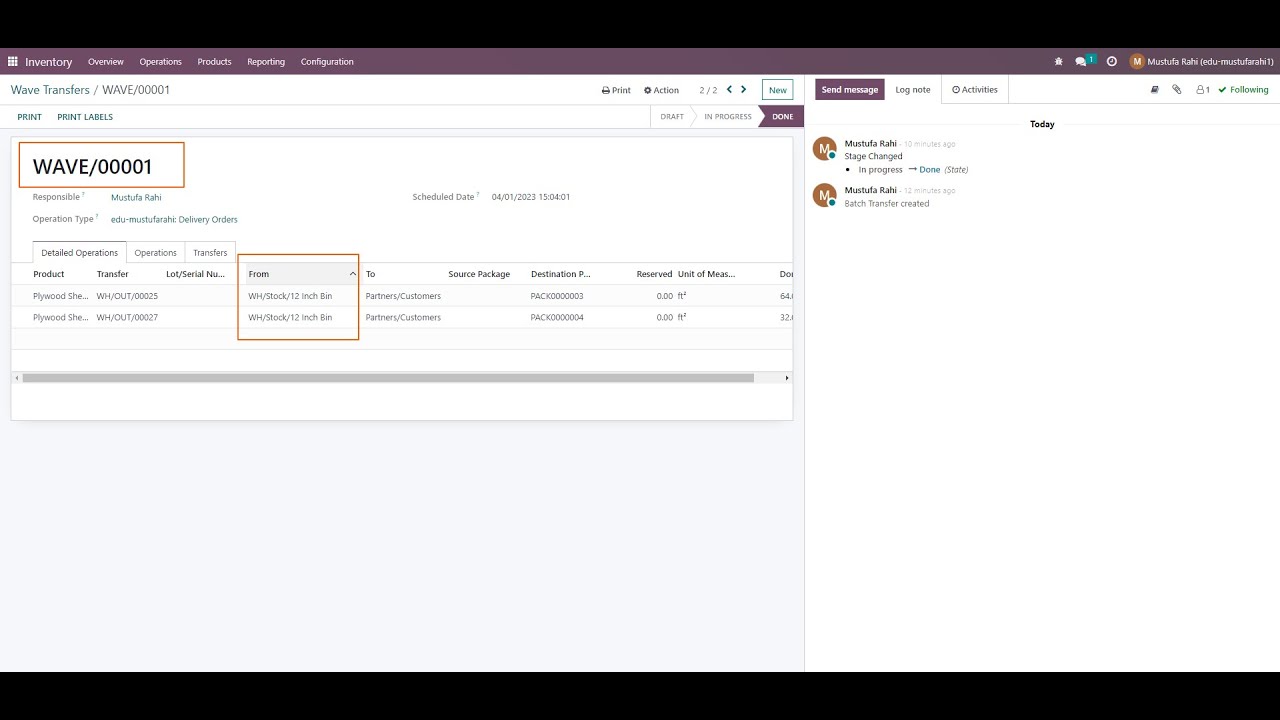Open transfer WH/OUT/00027 row cell
This screenshot has width=1280, height=720.
127,317
